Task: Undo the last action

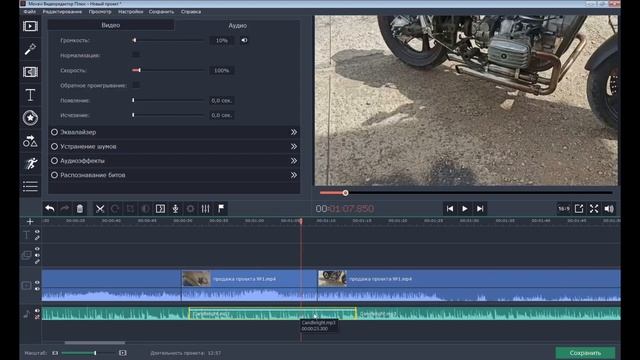Action: coord(50,209)
